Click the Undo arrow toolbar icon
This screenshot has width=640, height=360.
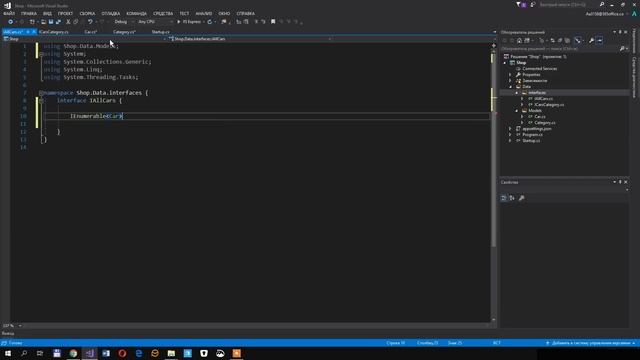point(90,22)
